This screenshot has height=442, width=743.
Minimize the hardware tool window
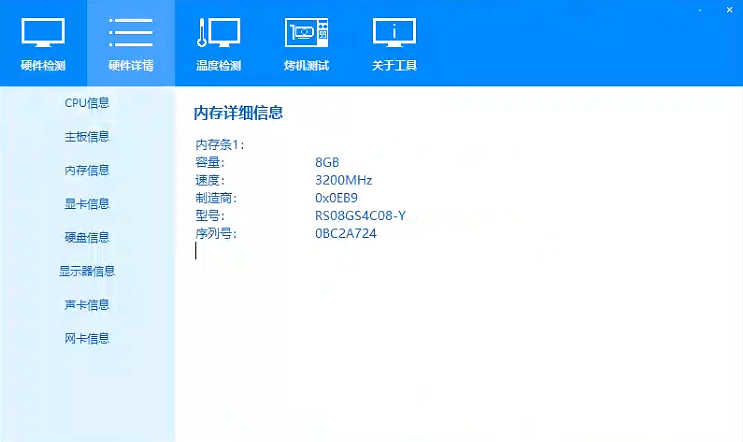[x=698, y=8]
